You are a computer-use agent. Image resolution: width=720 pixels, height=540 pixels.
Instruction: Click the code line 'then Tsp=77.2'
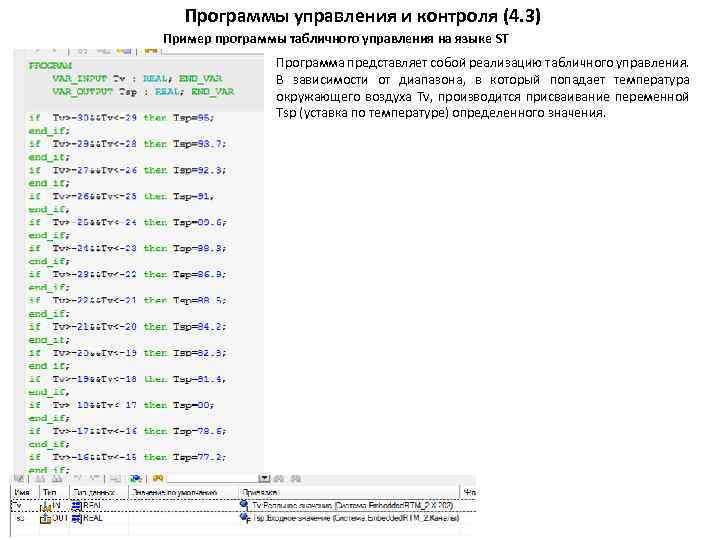185,457
